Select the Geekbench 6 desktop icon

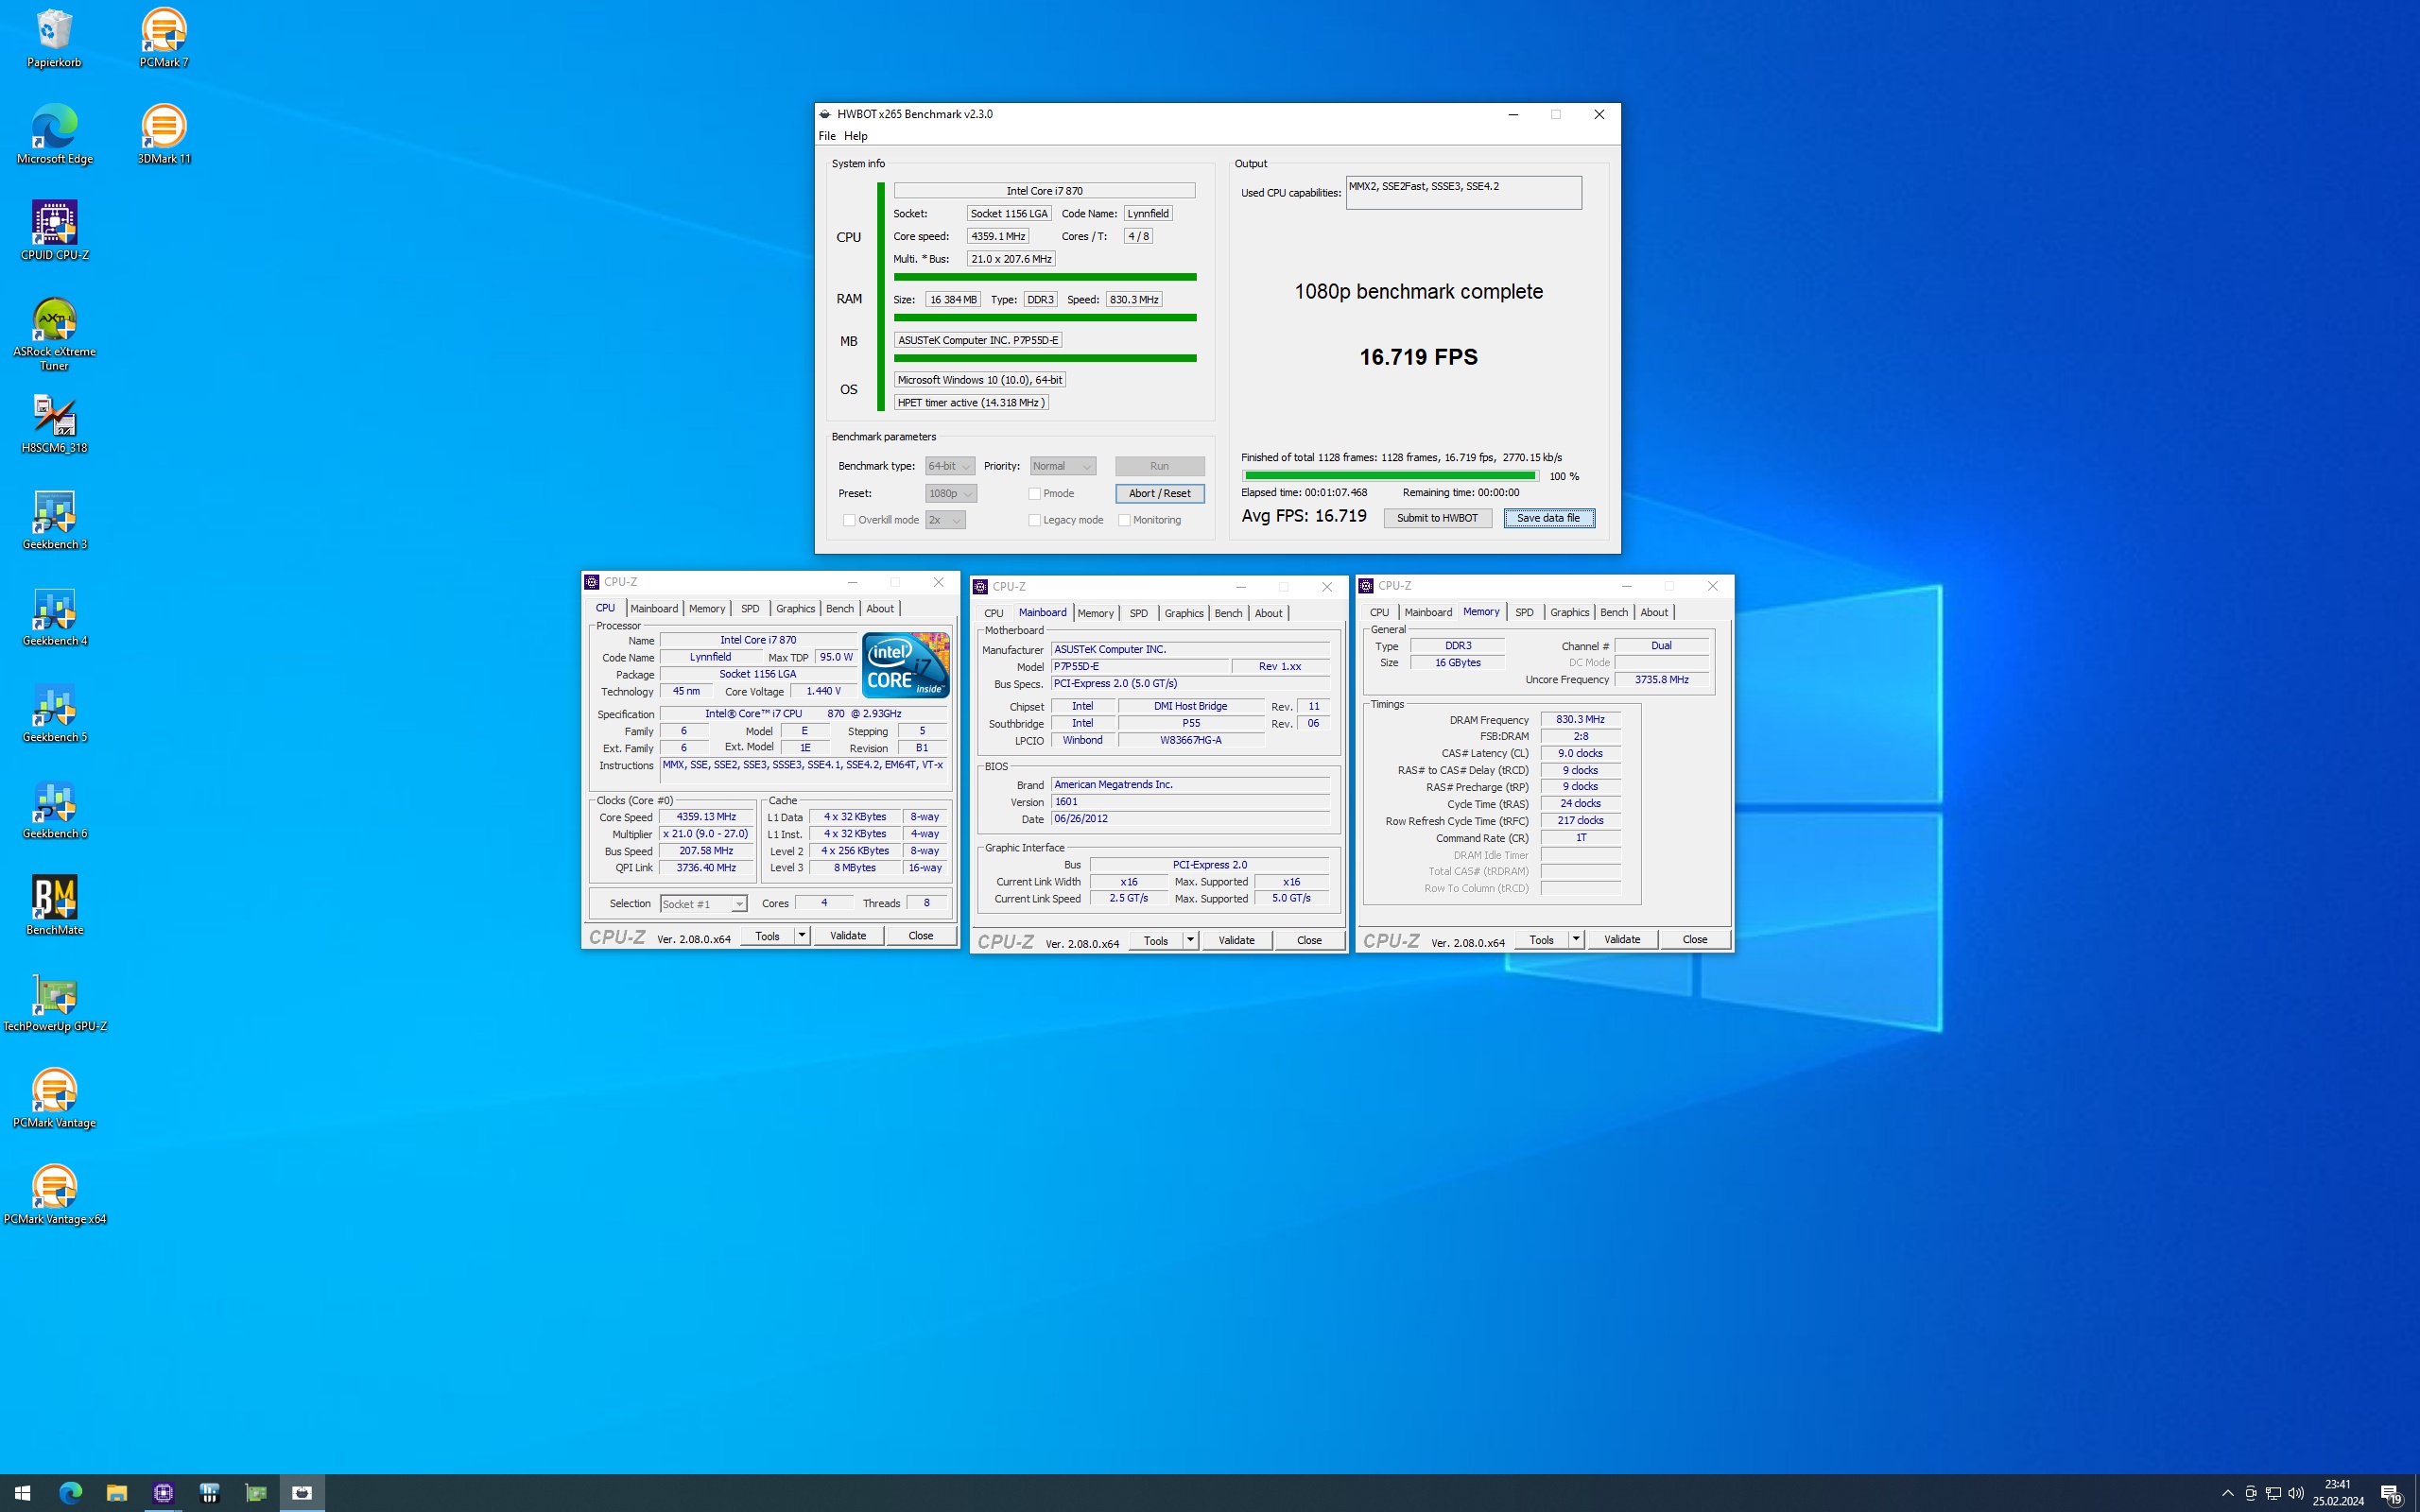click(x=54, y=809)
